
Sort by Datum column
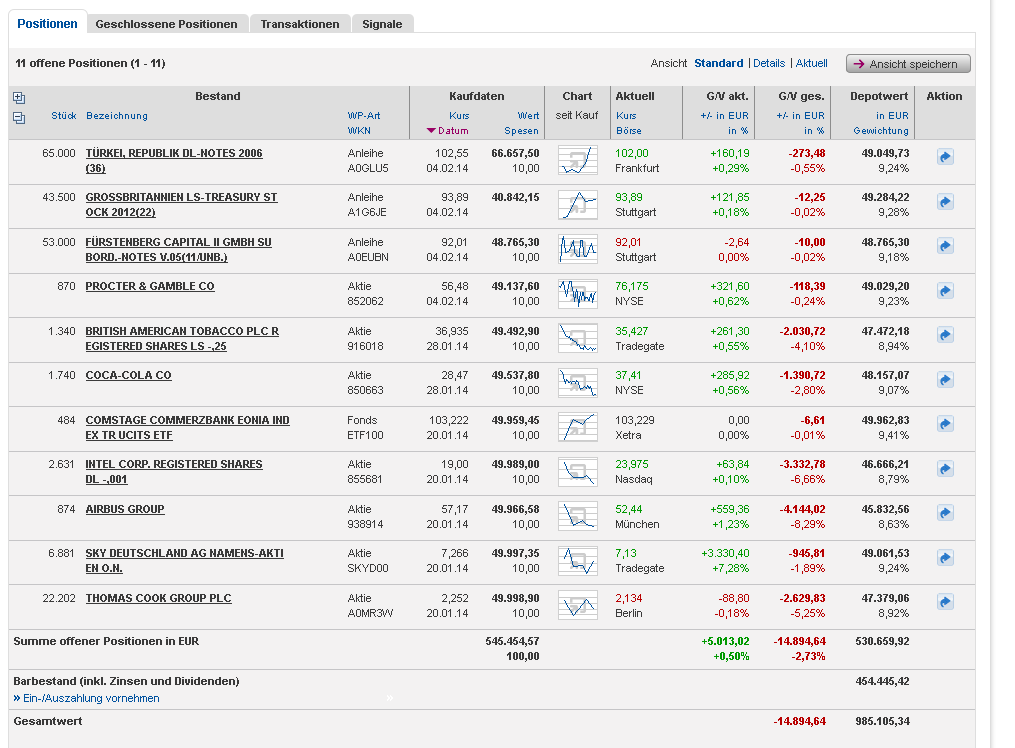click(451, 131)
